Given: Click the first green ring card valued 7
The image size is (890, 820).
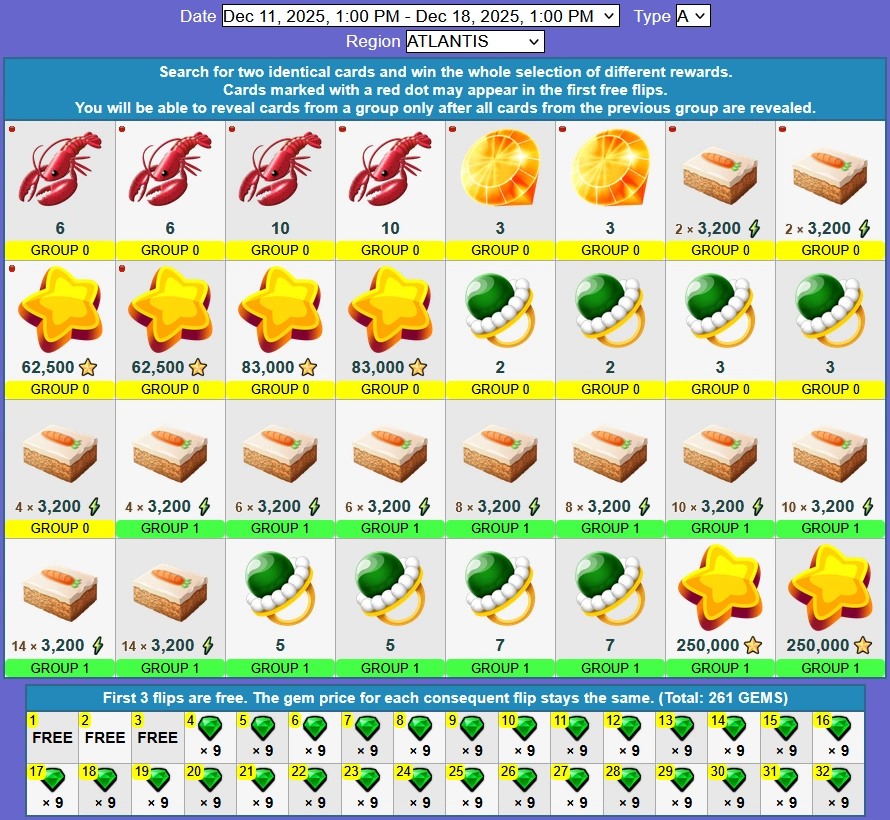Looking at the screenshot, I should coord(500,608).
